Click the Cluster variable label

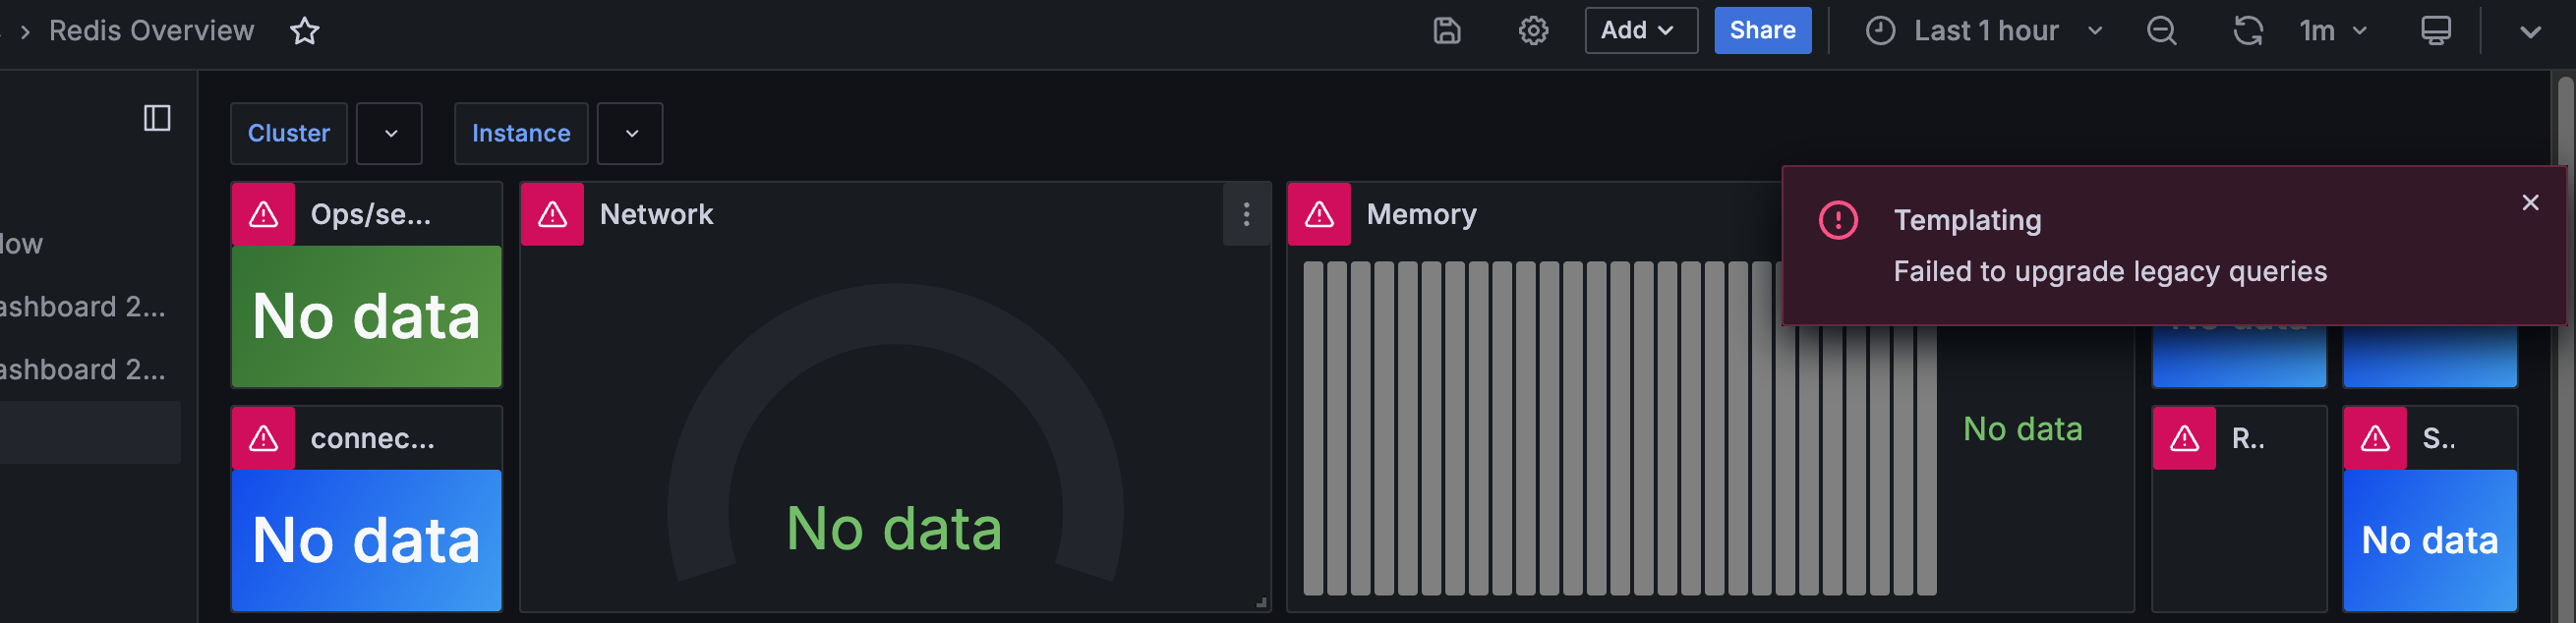point(288,133)
